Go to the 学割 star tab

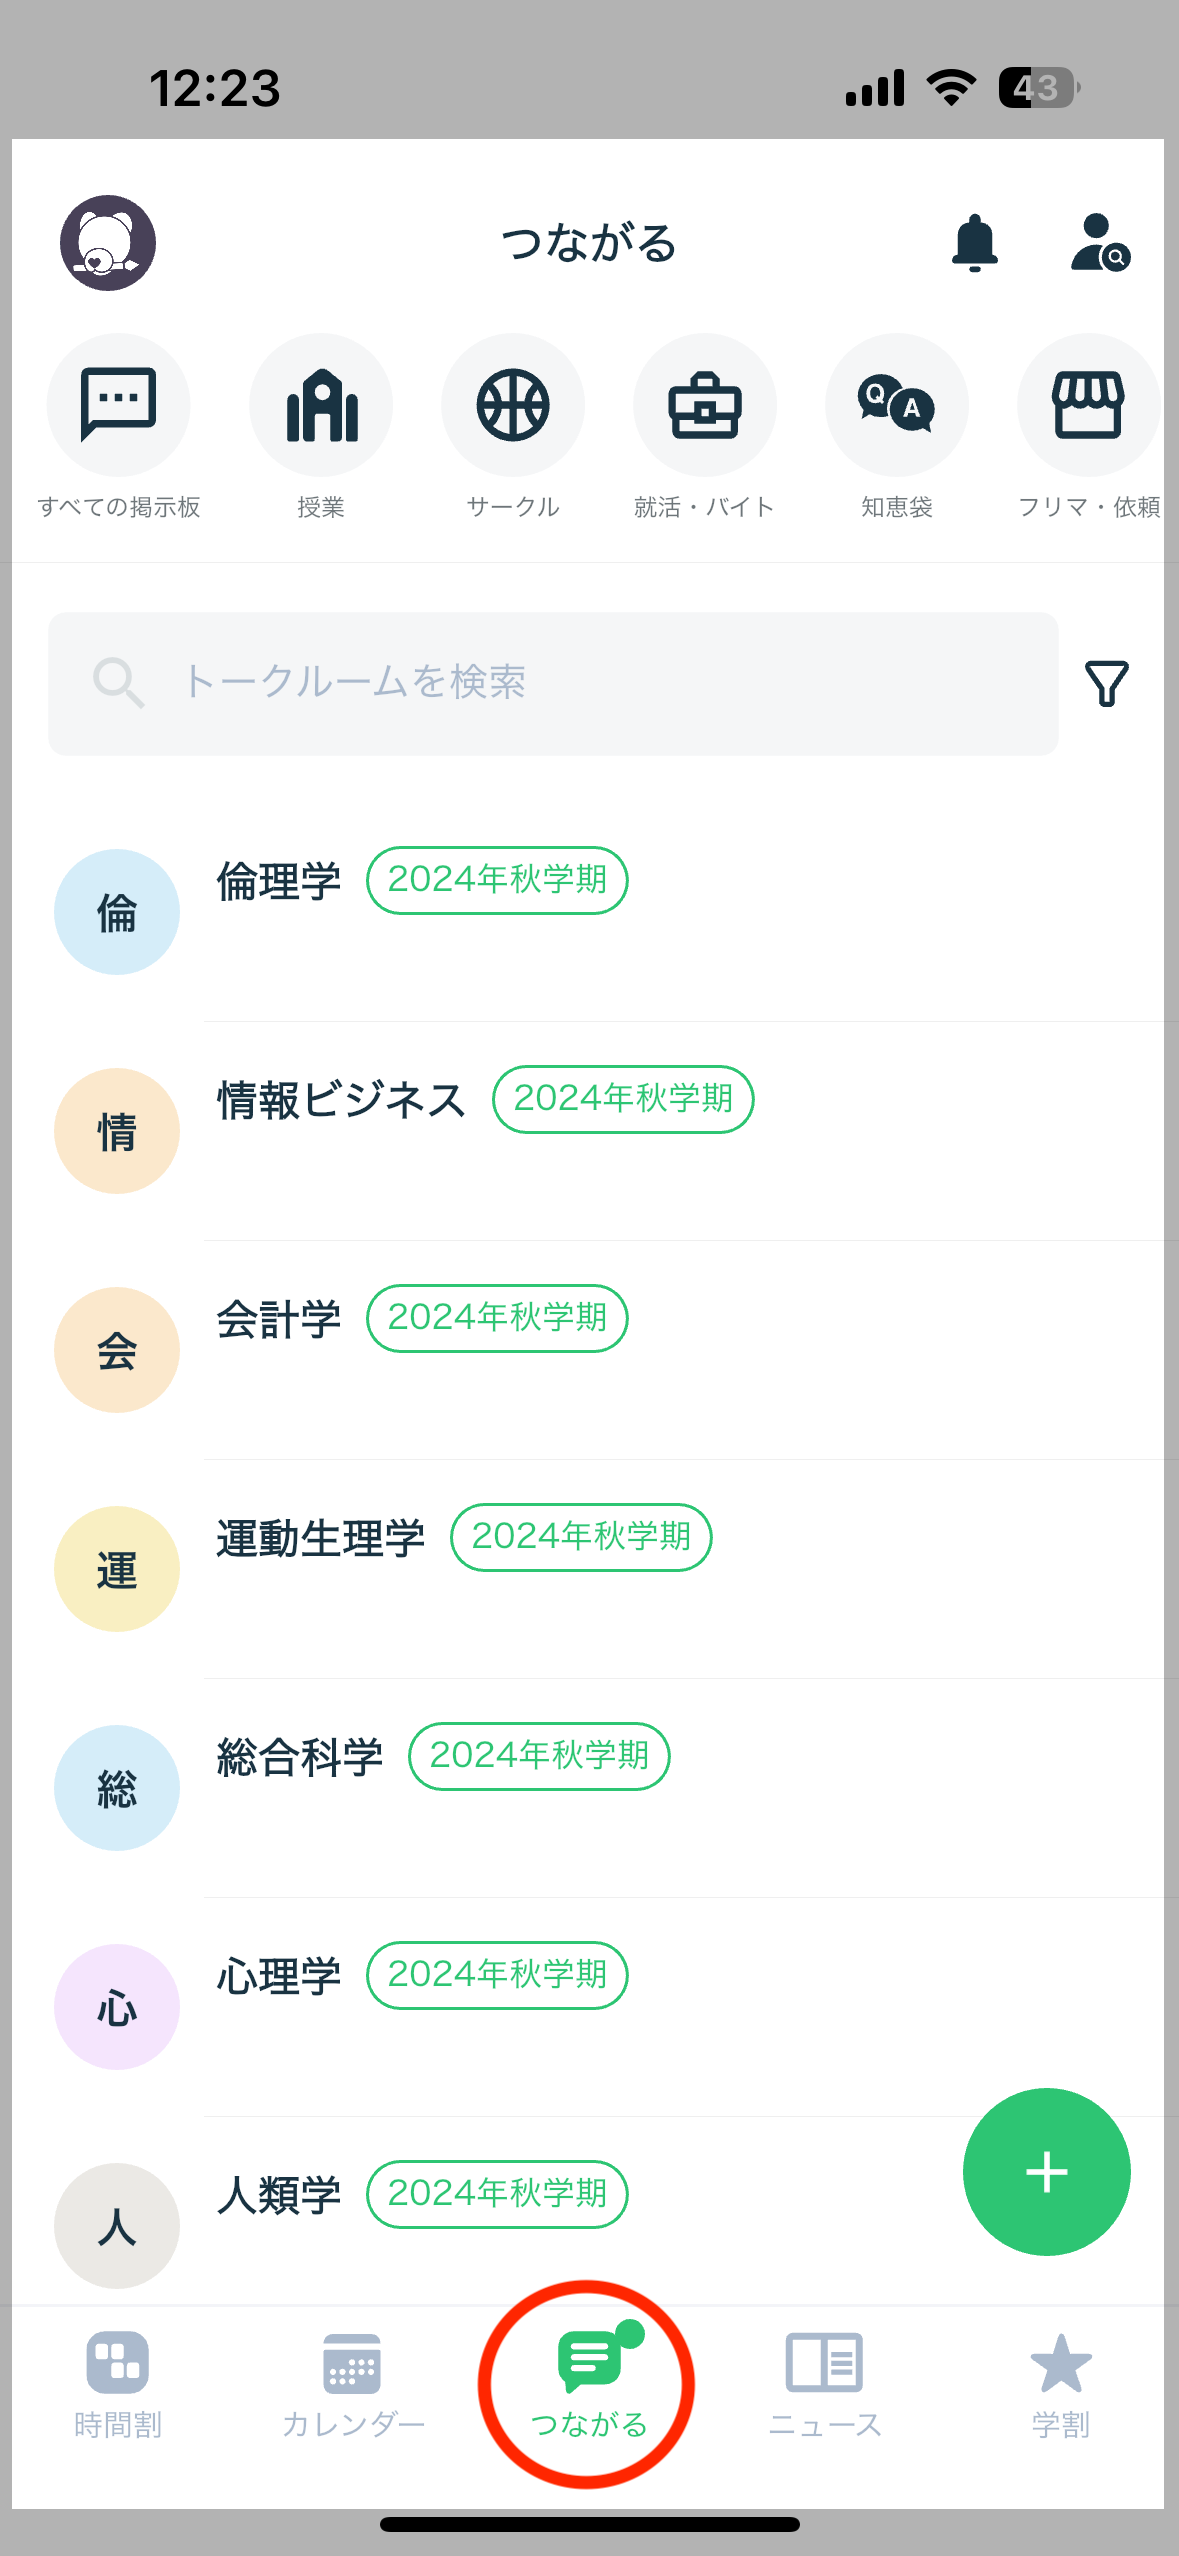click(1061, 2386)
